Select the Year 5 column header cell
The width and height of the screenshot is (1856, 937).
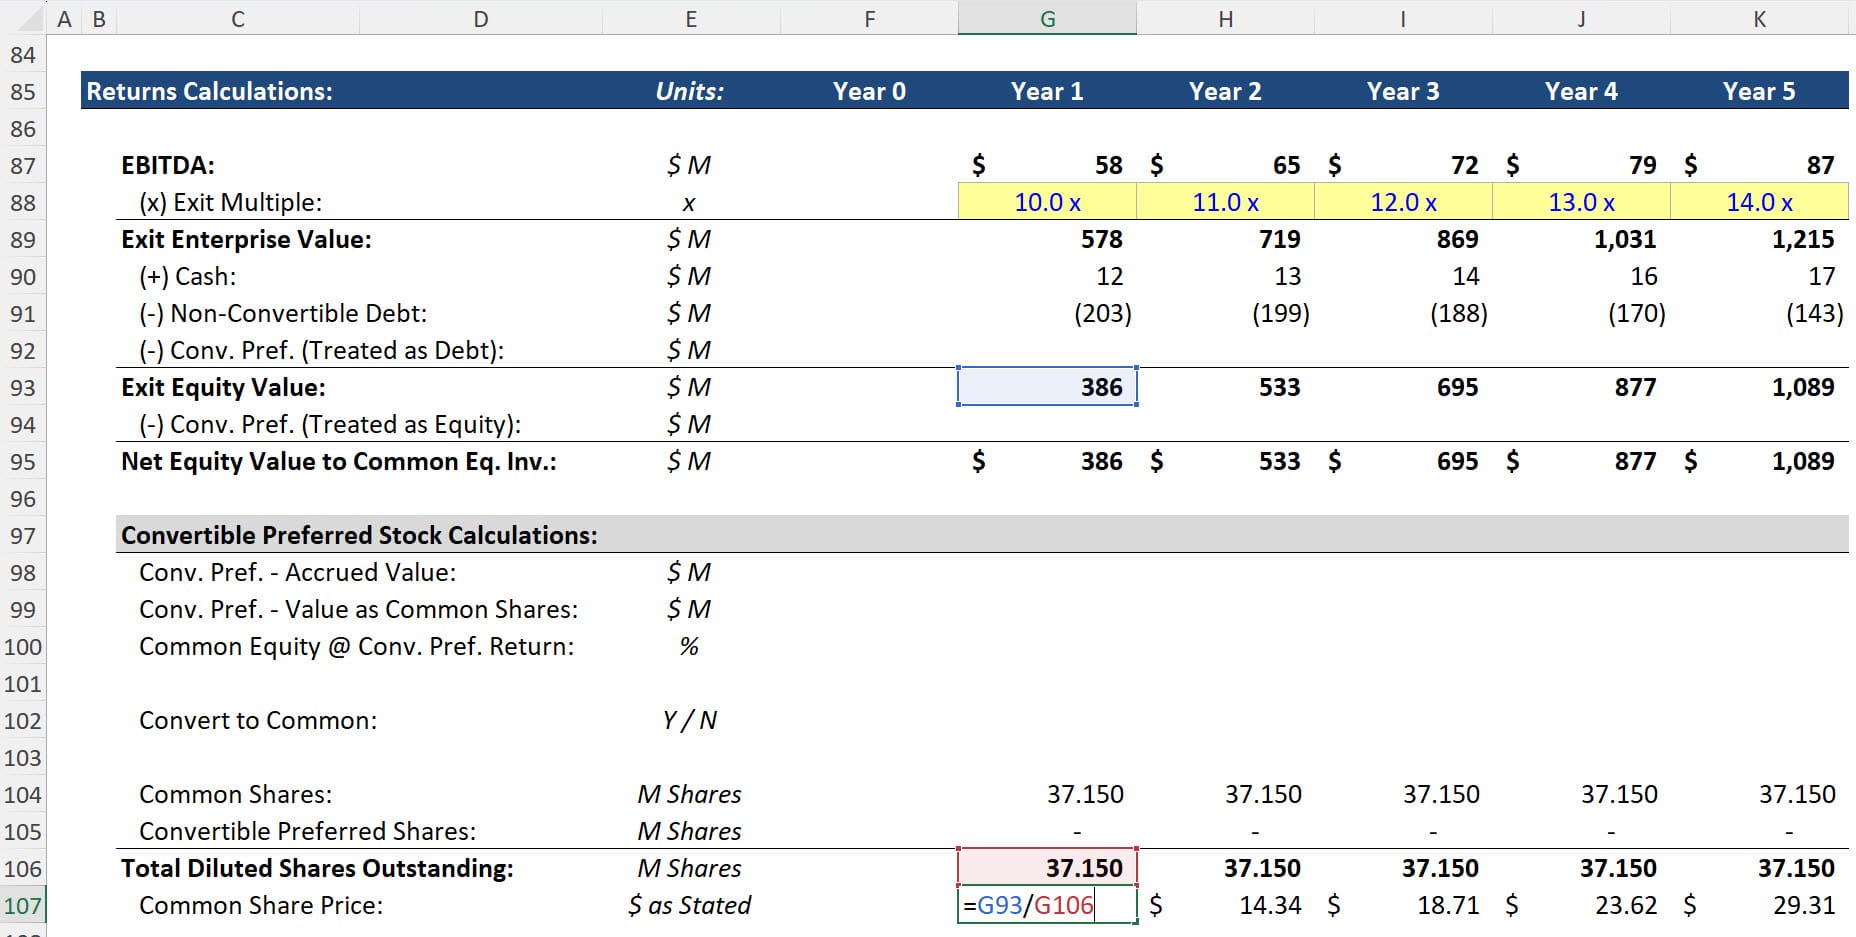[1758, 91]
